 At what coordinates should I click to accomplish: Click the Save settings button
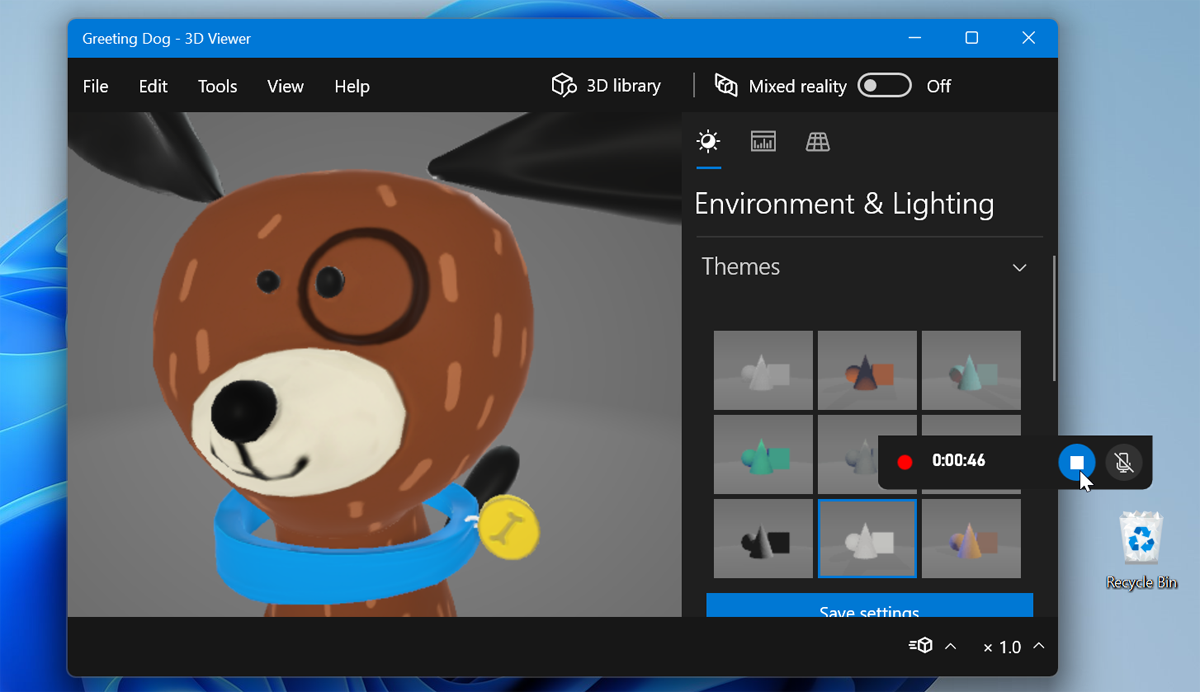click(x=869, y=606)
